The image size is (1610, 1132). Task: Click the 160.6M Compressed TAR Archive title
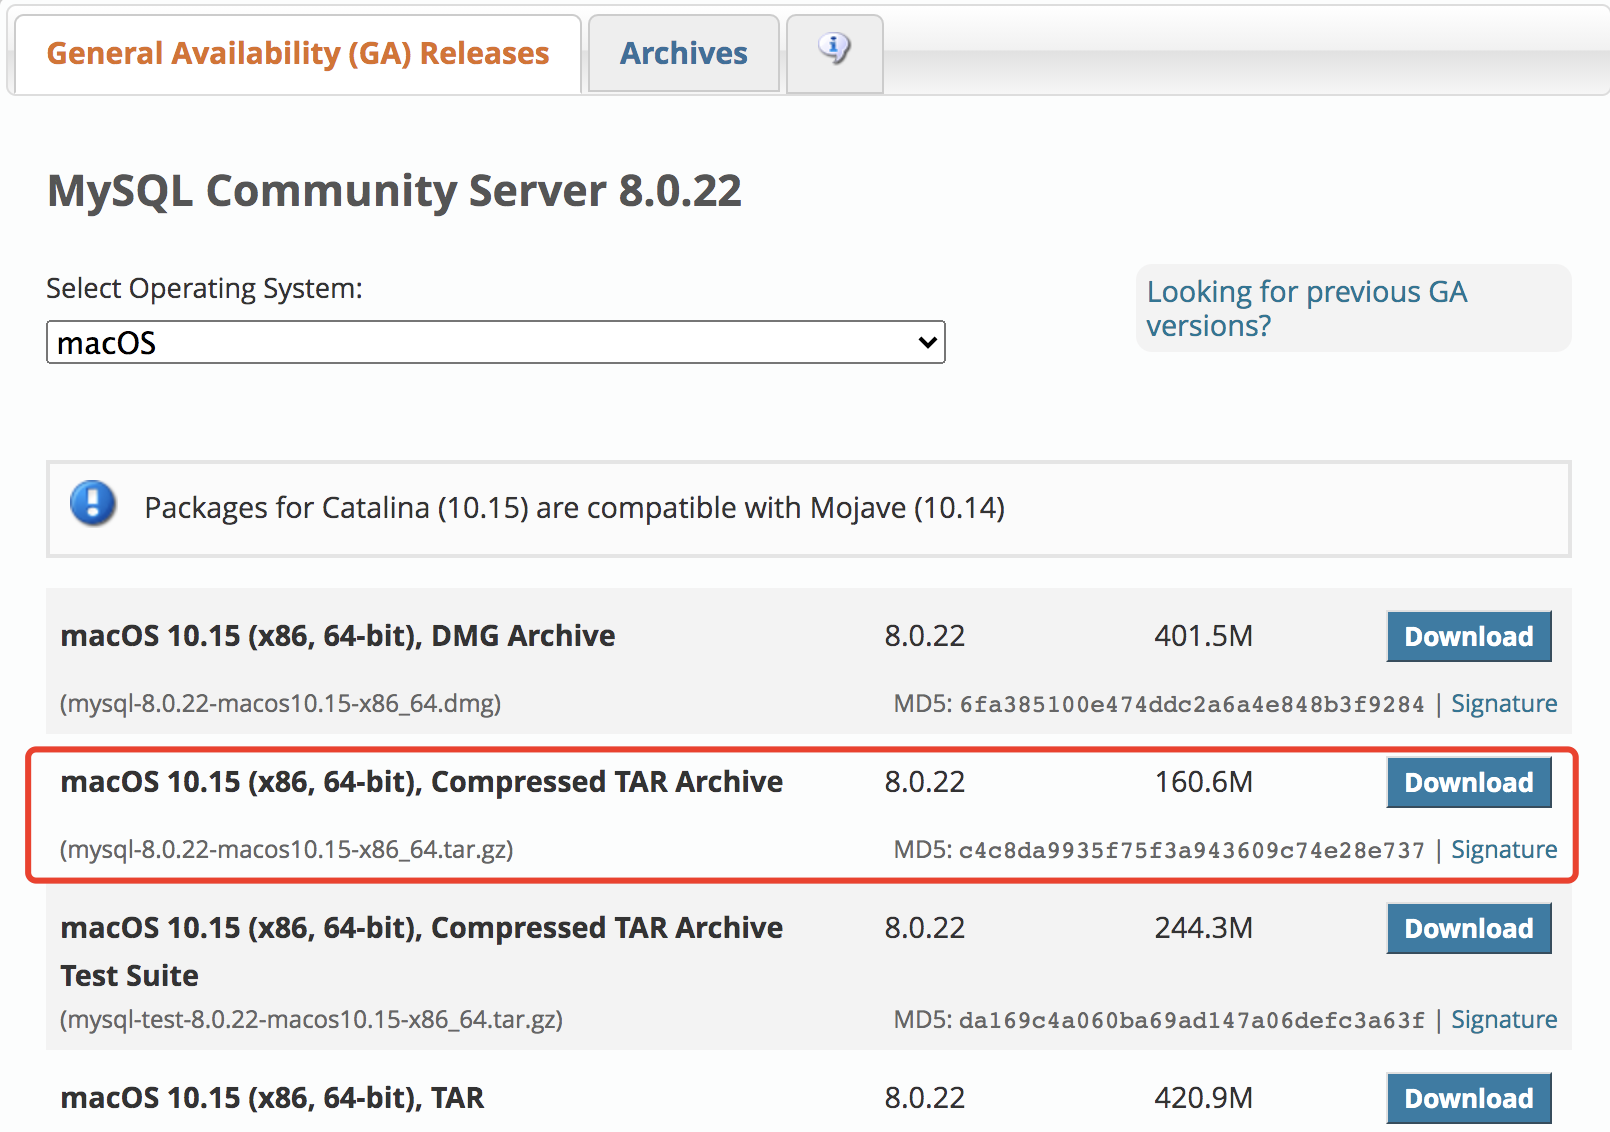click(422, 782)
